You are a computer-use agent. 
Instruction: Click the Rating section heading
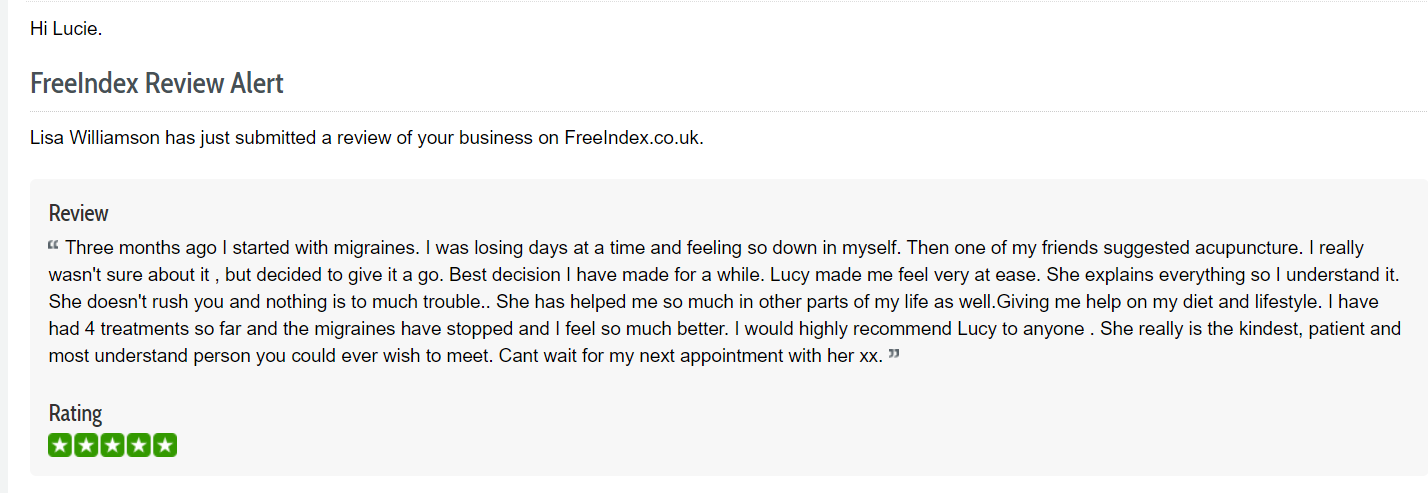[x=75, y=413]
